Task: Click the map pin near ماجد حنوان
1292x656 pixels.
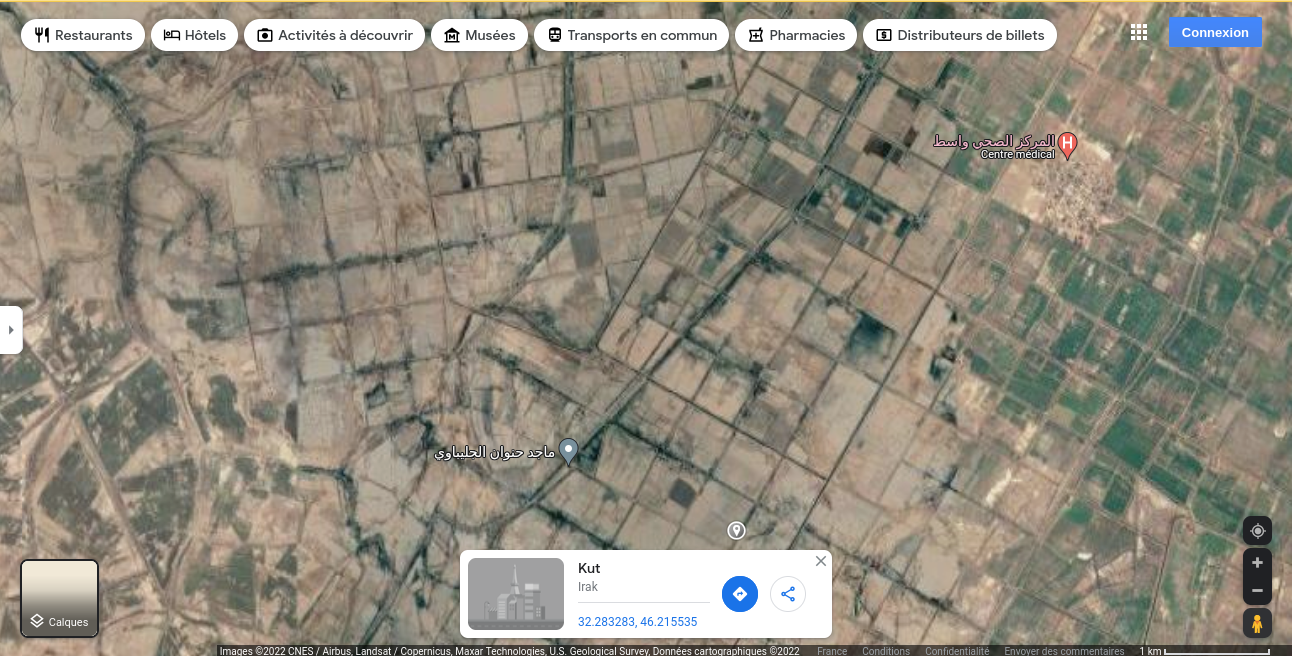Action: pyautogui.click(x=568, y=451)
